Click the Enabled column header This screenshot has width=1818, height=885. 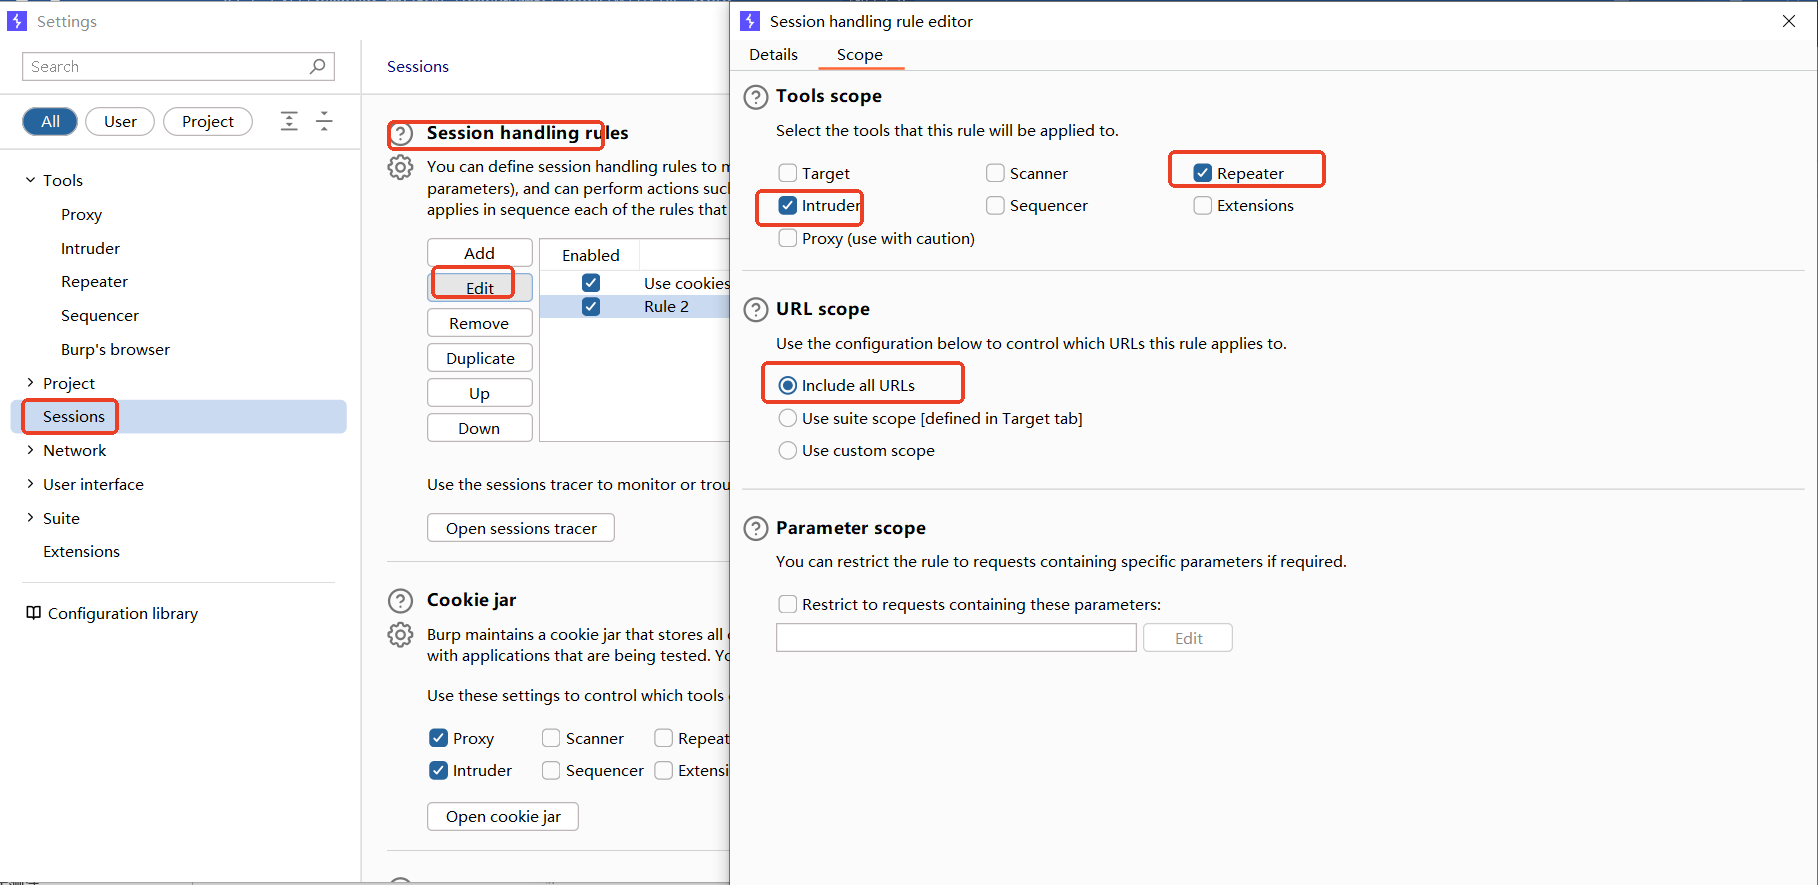tap(590, 255)
